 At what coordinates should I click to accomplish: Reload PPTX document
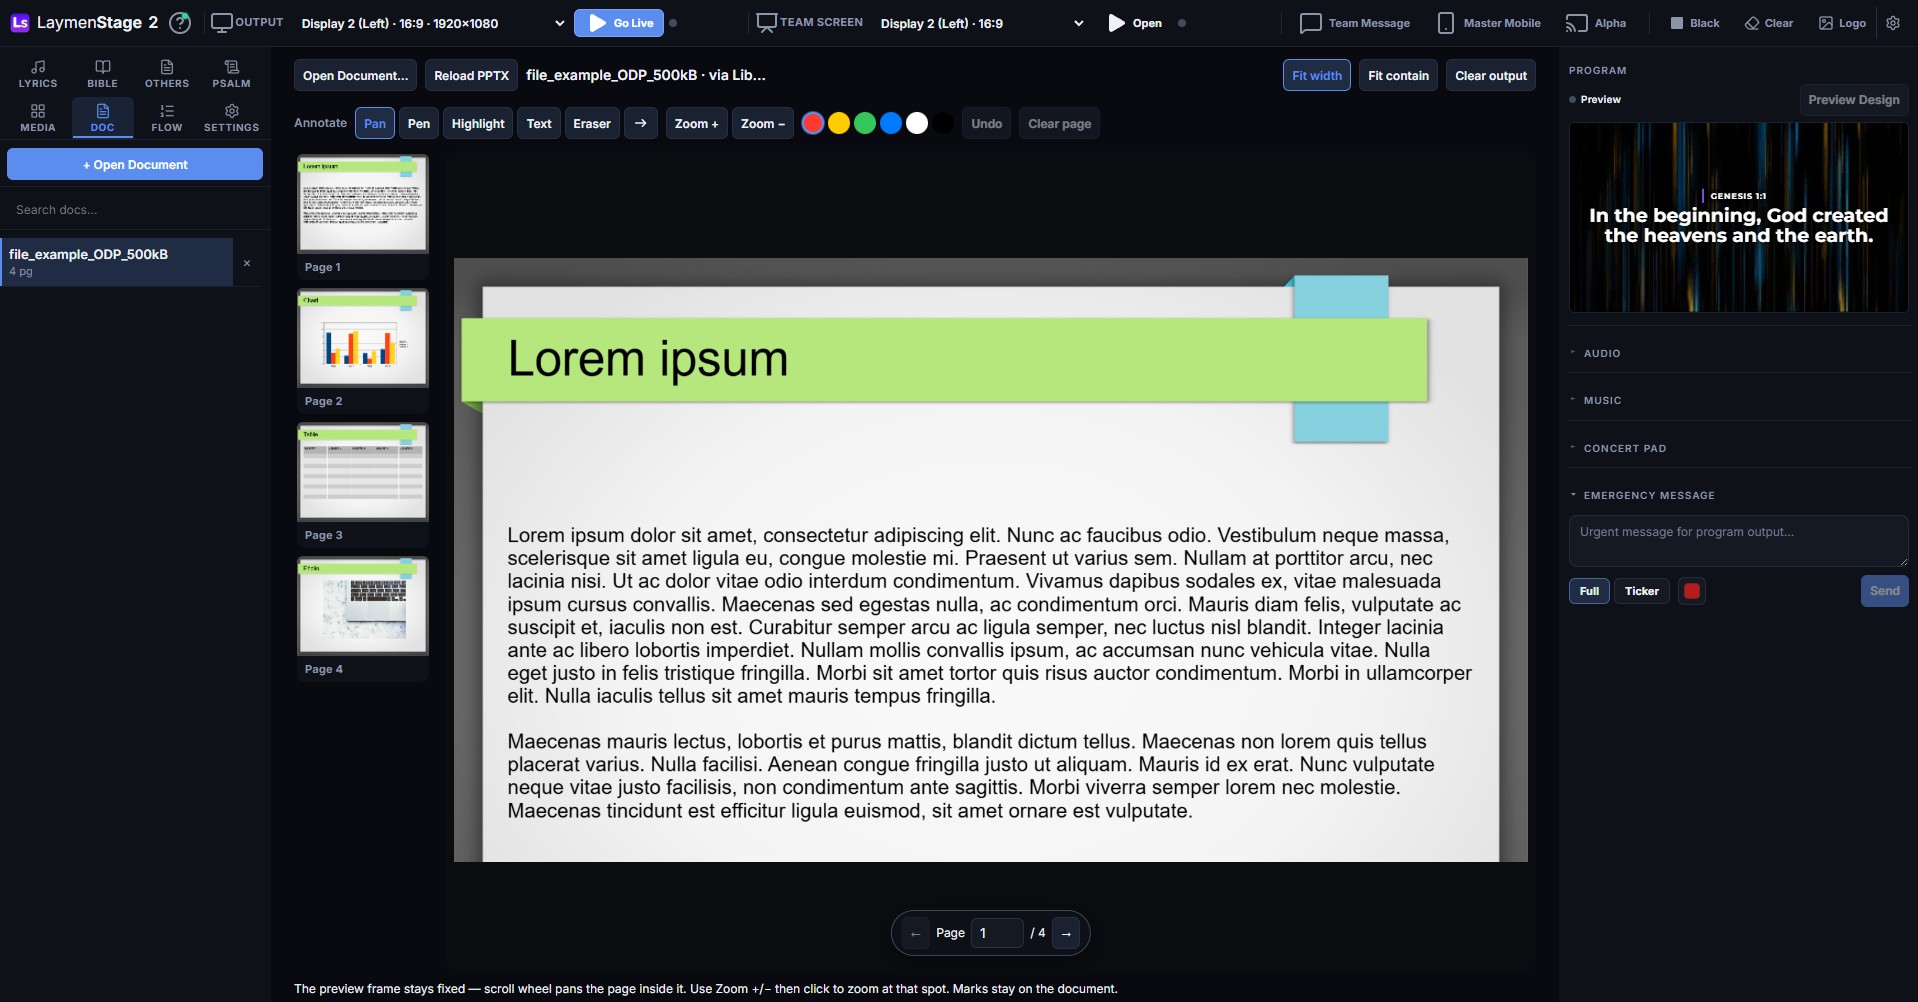point(472,75)
